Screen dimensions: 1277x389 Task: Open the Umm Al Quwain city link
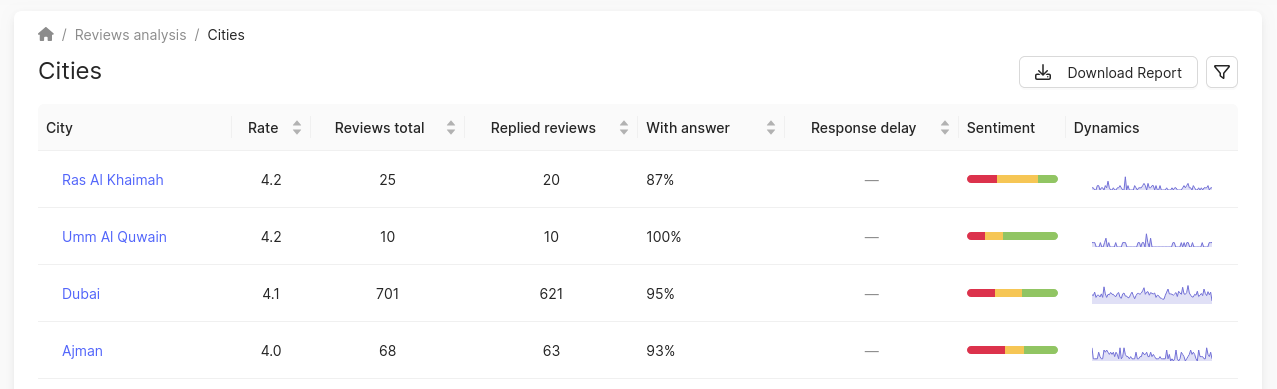click(114, 237)
